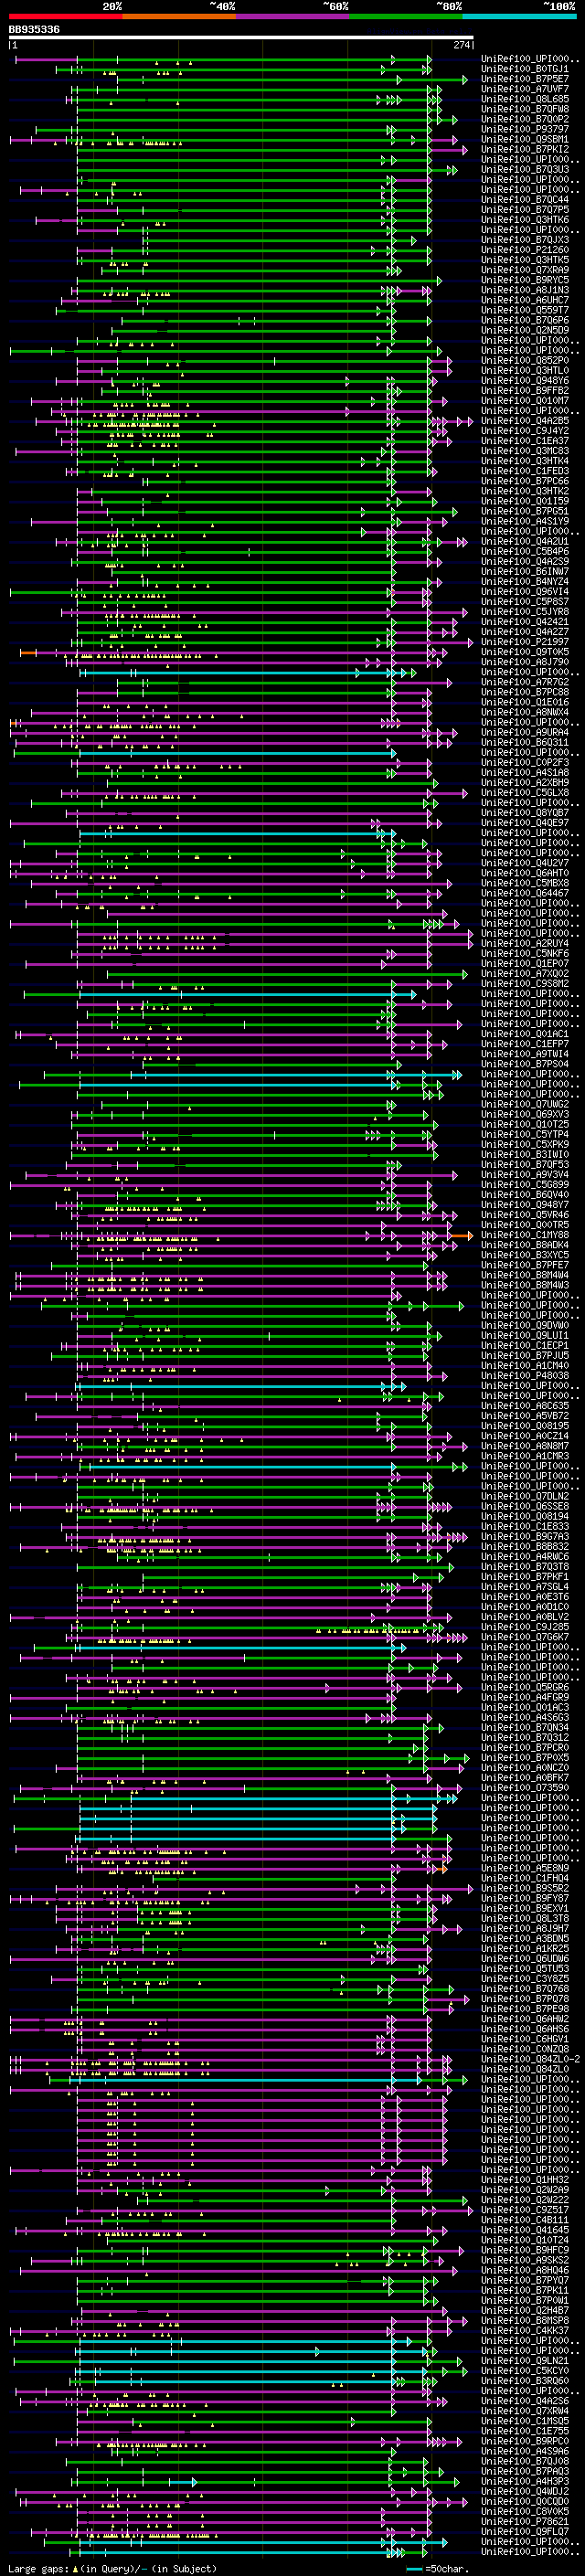The width and height of the screenshot is (585, 2576).
Task: Select the UniRef100_P78621 label
Action: click(524, 2521)
